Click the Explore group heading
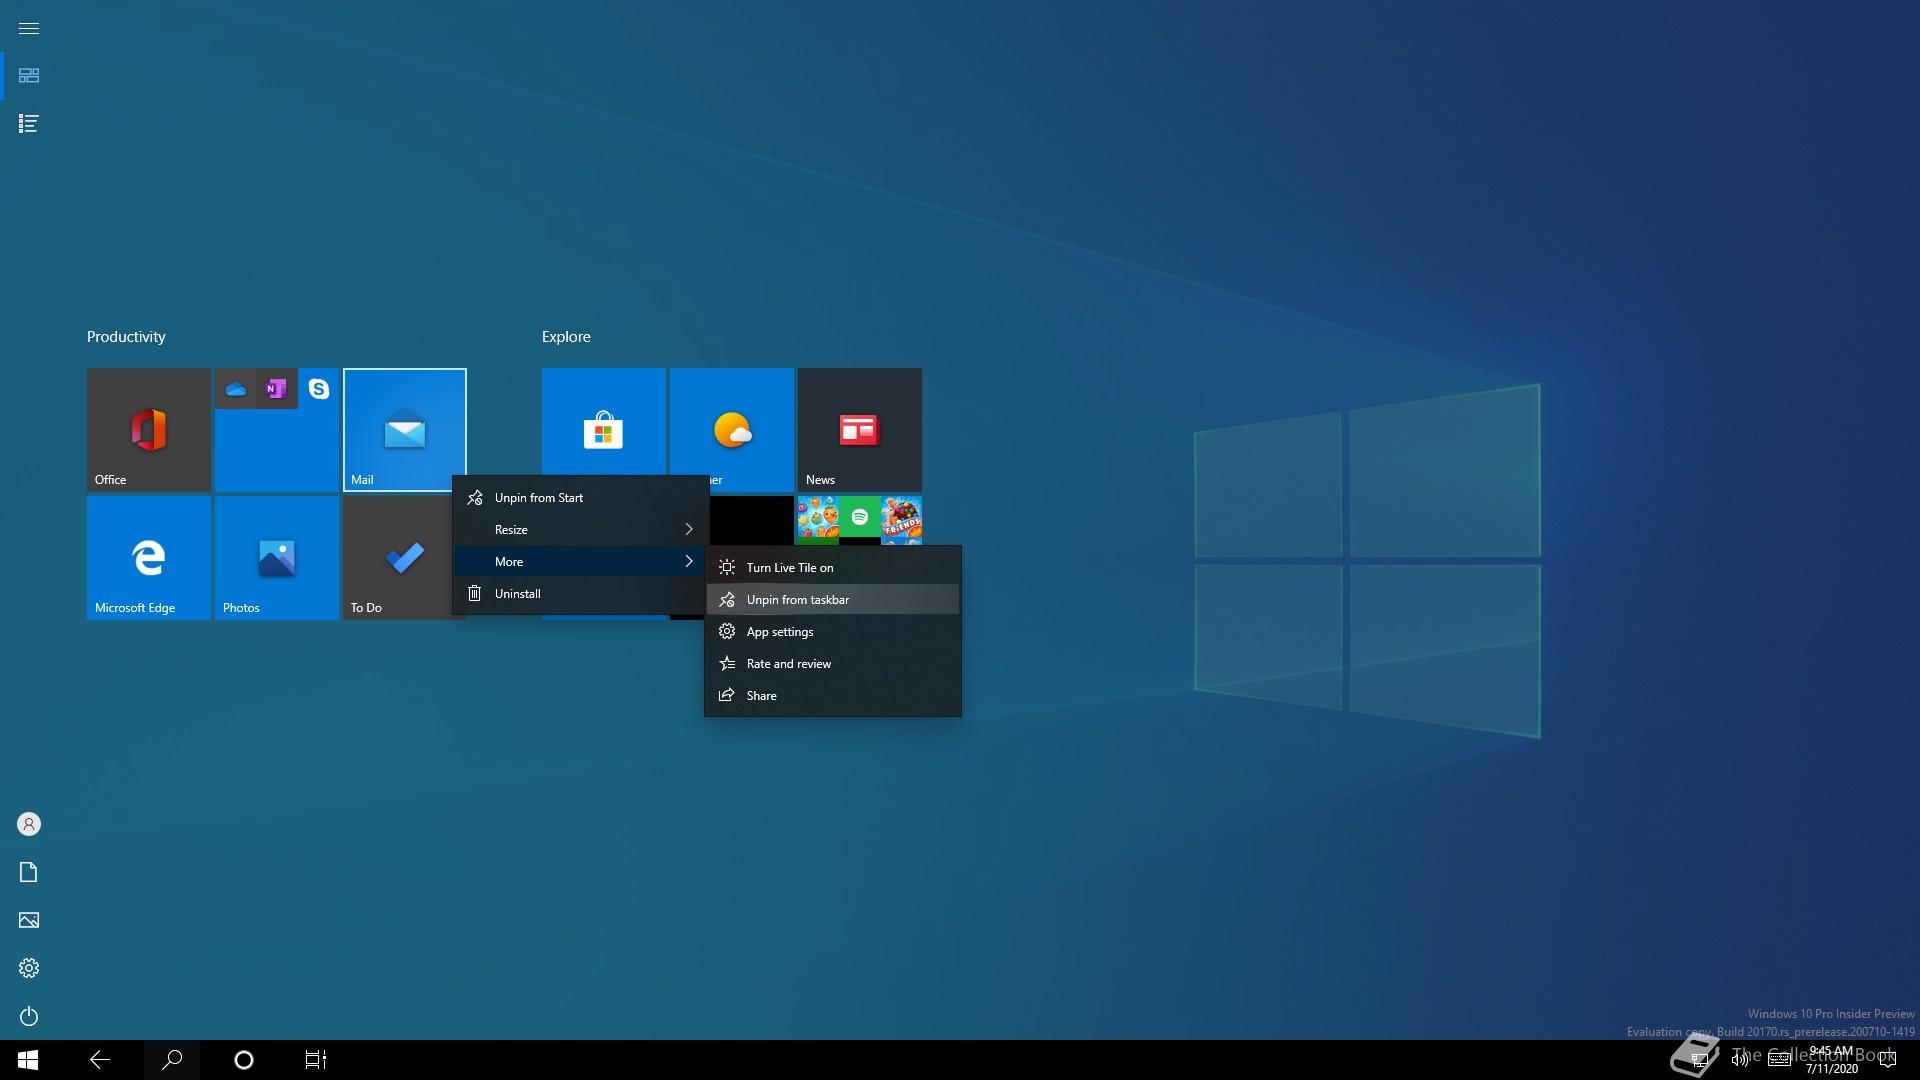Viewport: 1920px width, 1080px height. 566,337
